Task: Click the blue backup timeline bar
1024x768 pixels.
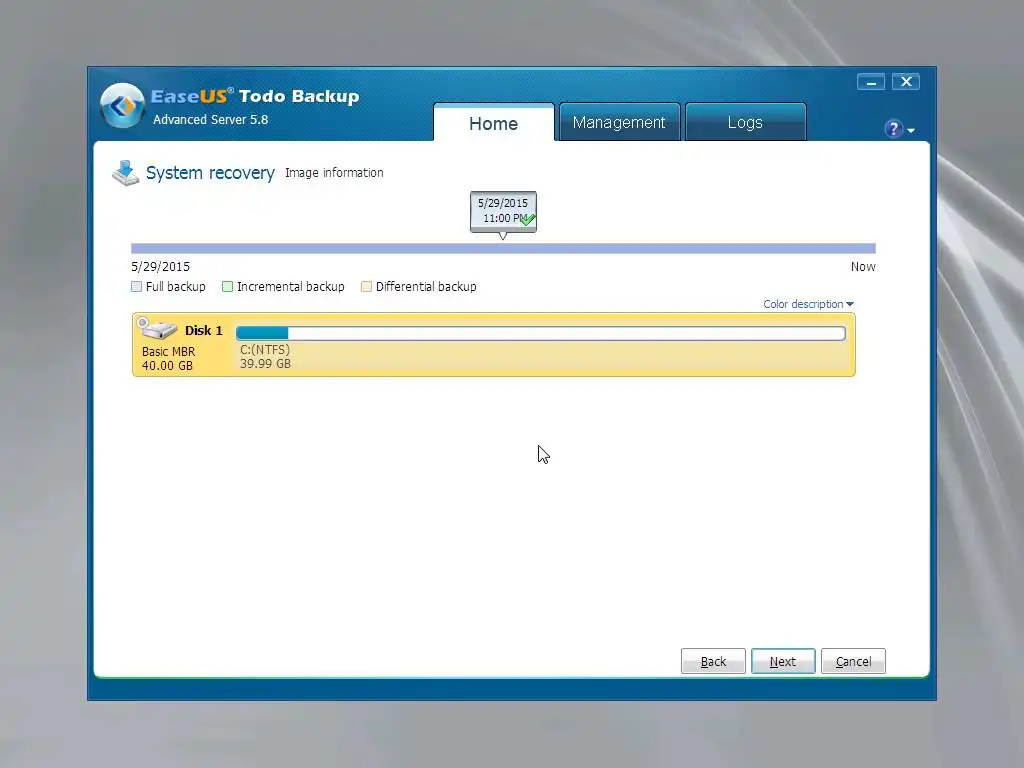Action: (503, 248)
